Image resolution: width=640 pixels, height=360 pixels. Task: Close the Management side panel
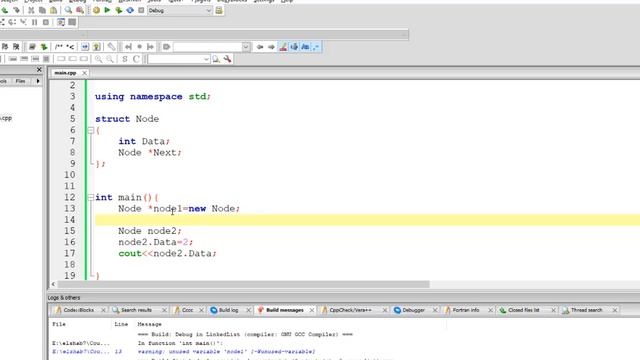pos(39,70)
